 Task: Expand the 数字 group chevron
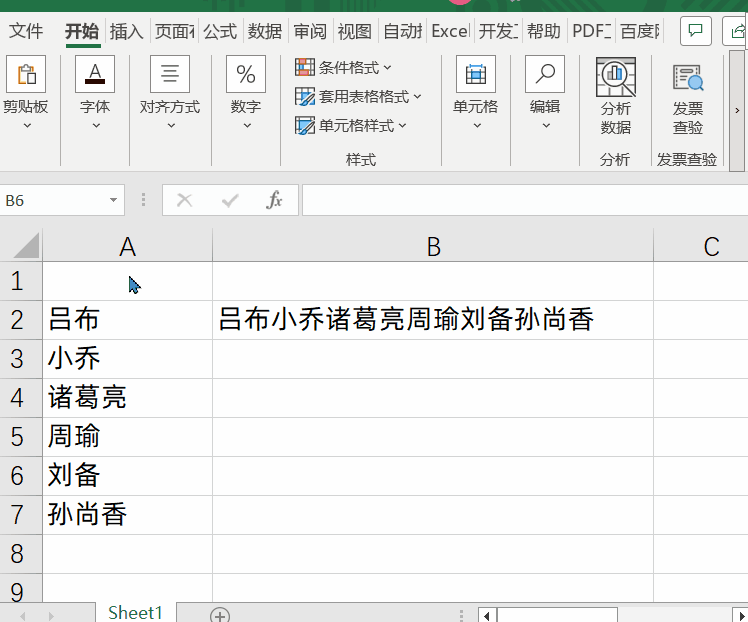click(247, 125)
